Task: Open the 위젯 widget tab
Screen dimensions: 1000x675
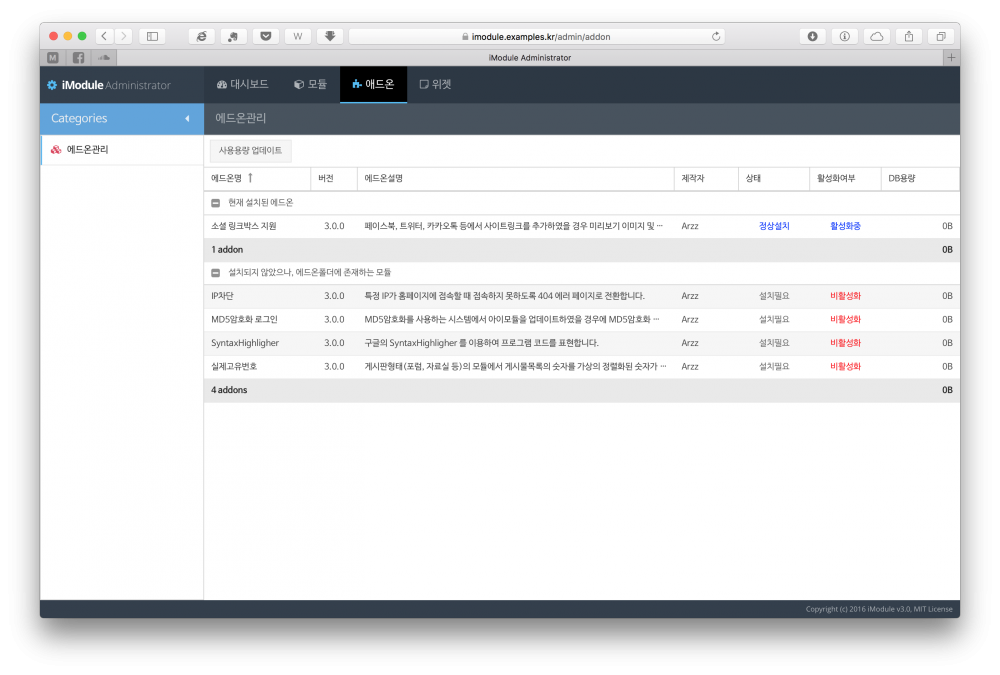Action: (x=435, y=85)
